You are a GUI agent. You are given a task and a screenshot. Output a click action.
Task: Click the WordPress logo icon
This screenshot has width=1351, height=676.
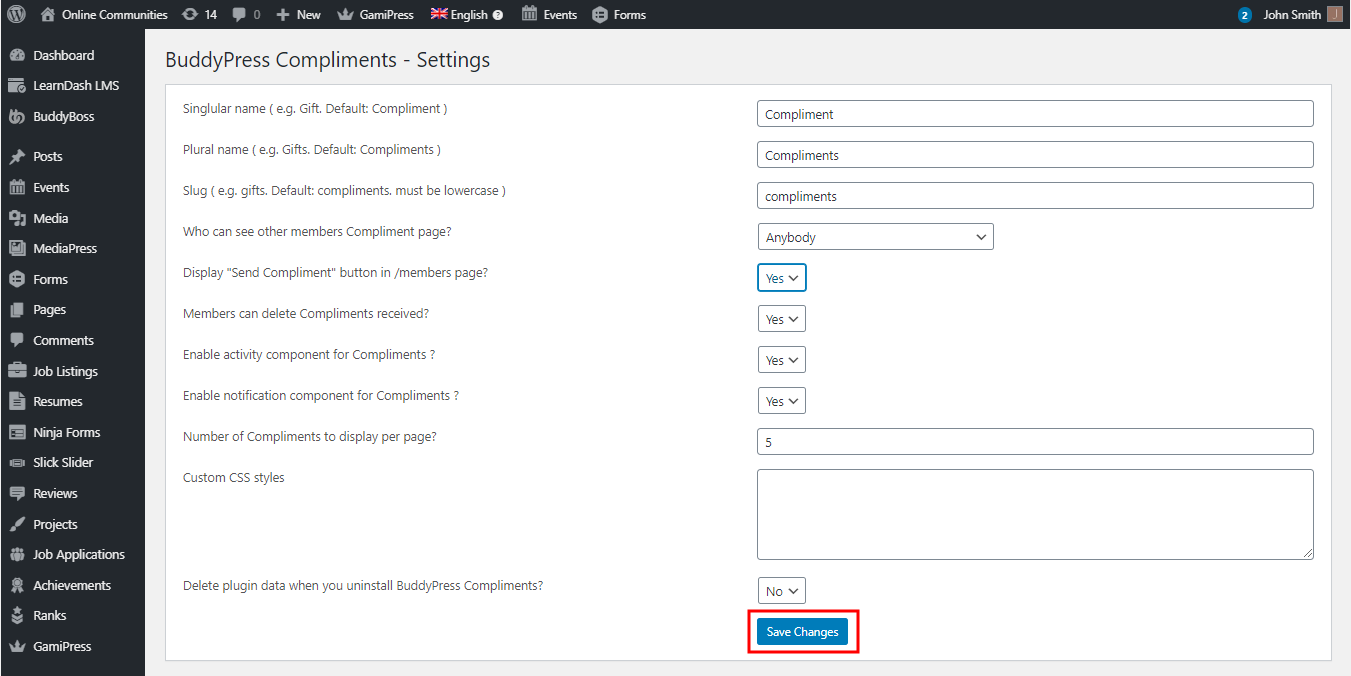coord(17,15)
